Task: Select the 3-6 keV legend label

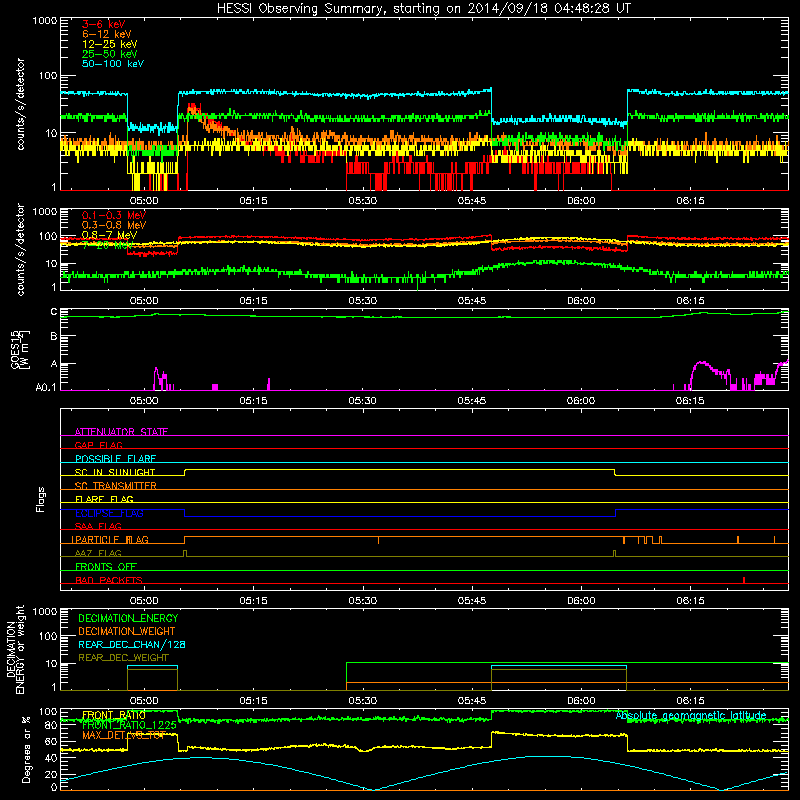Action: 103,24
